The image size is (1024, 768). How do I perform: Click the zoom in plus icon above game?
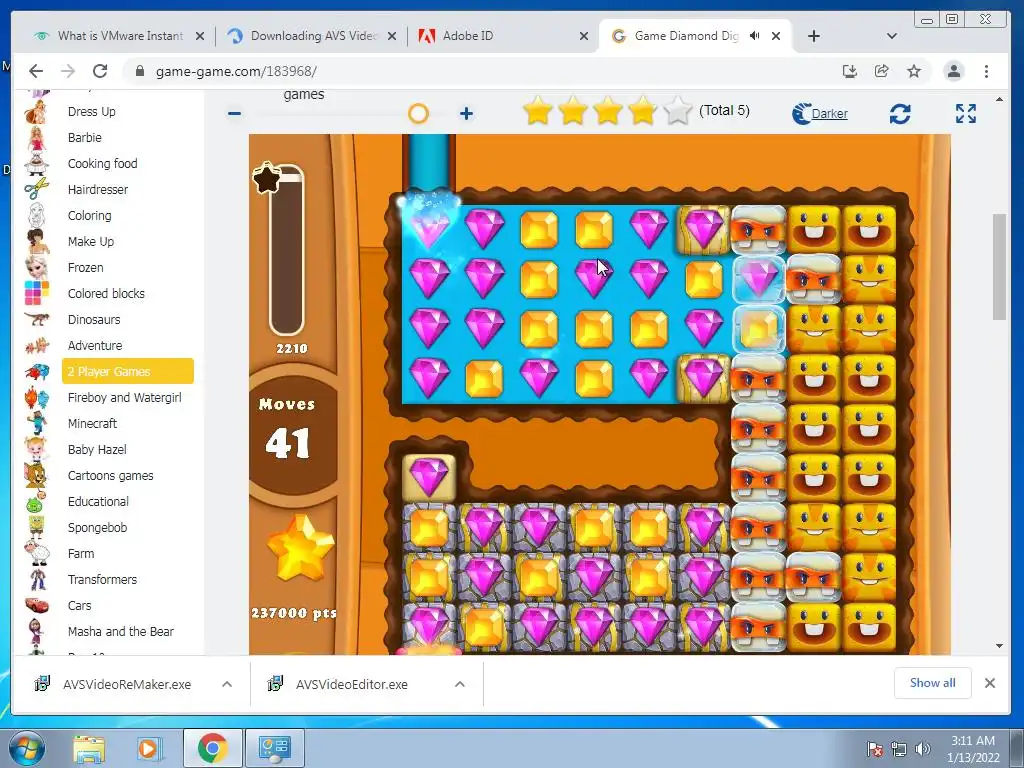click(466, 114)
